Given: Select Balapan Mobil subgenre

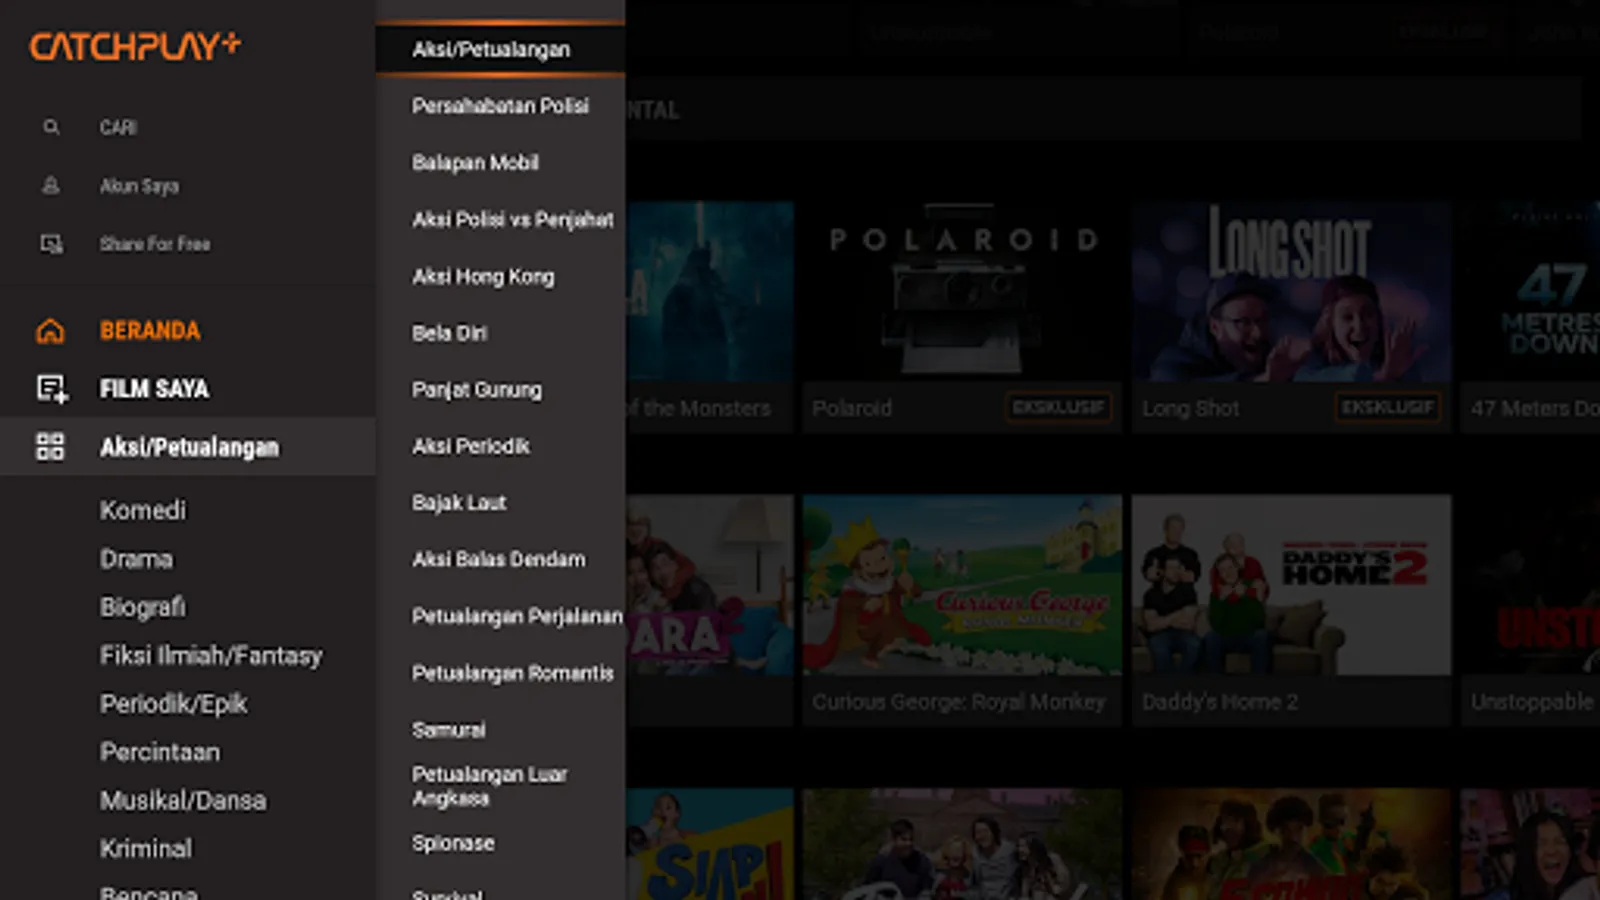Looking at the screenshot, I should 476,163.
